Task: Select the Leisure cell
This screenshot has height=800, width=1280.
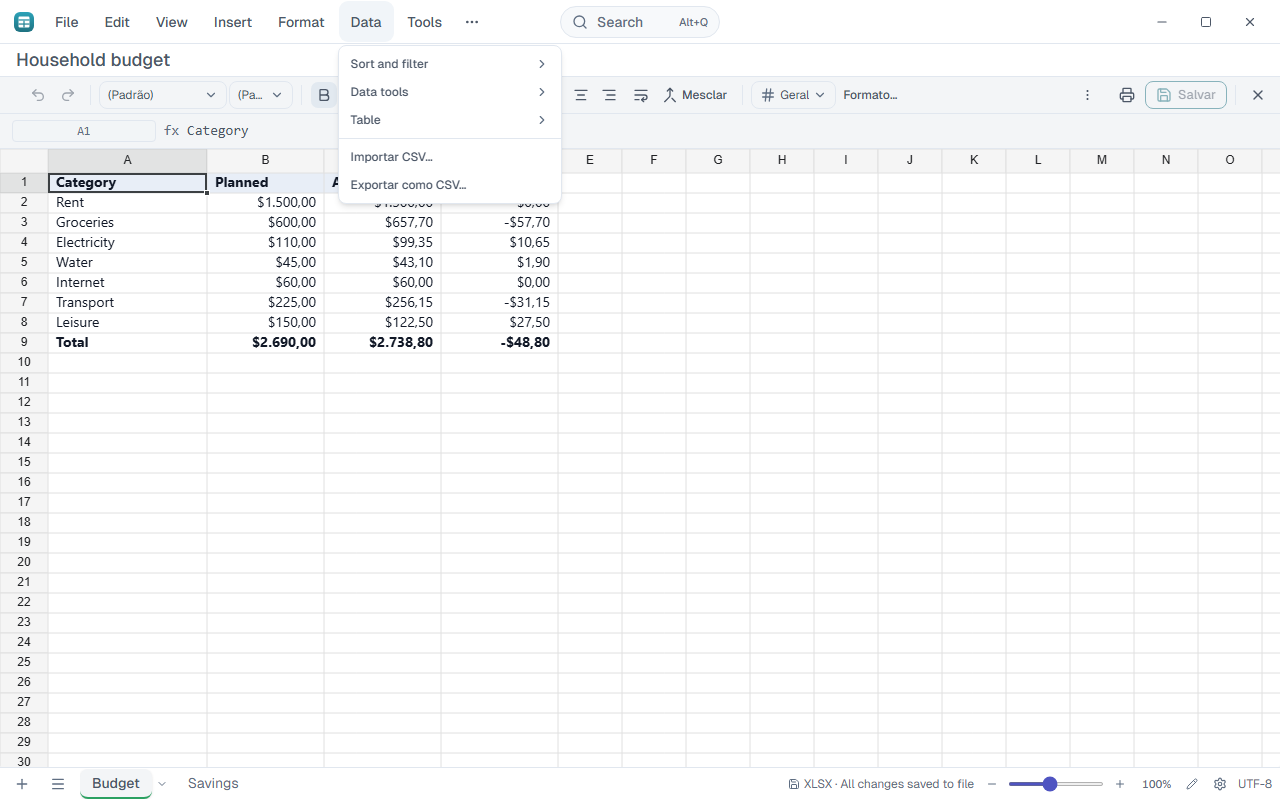Action: point(127,322)
